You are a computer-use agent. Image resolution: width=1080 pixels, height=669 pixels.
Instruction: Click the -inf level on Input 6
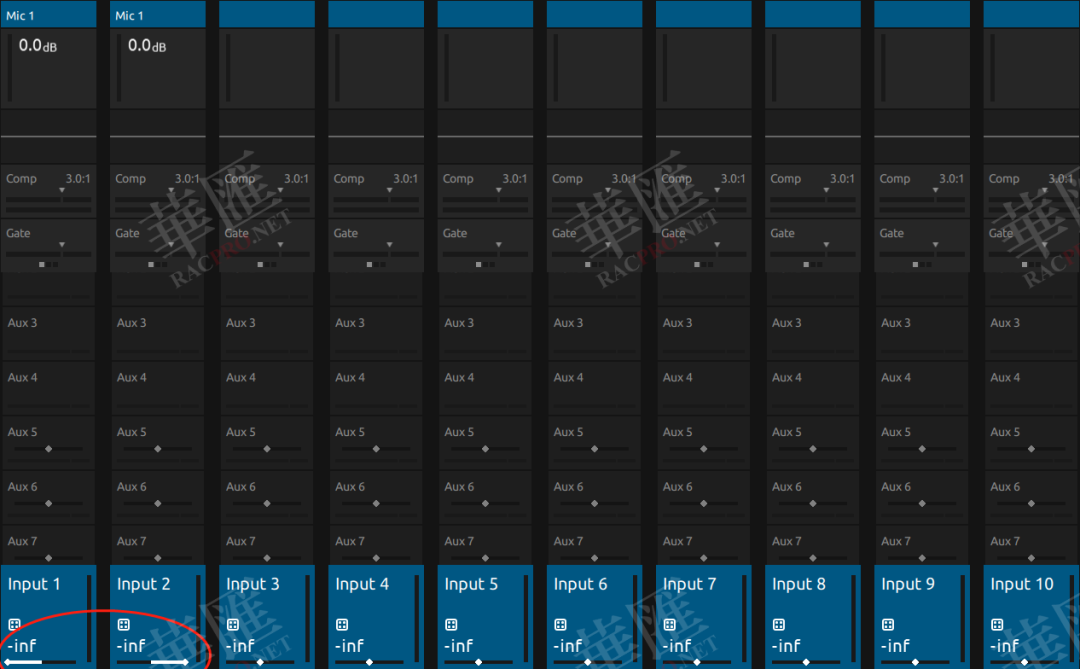(568, 646)
